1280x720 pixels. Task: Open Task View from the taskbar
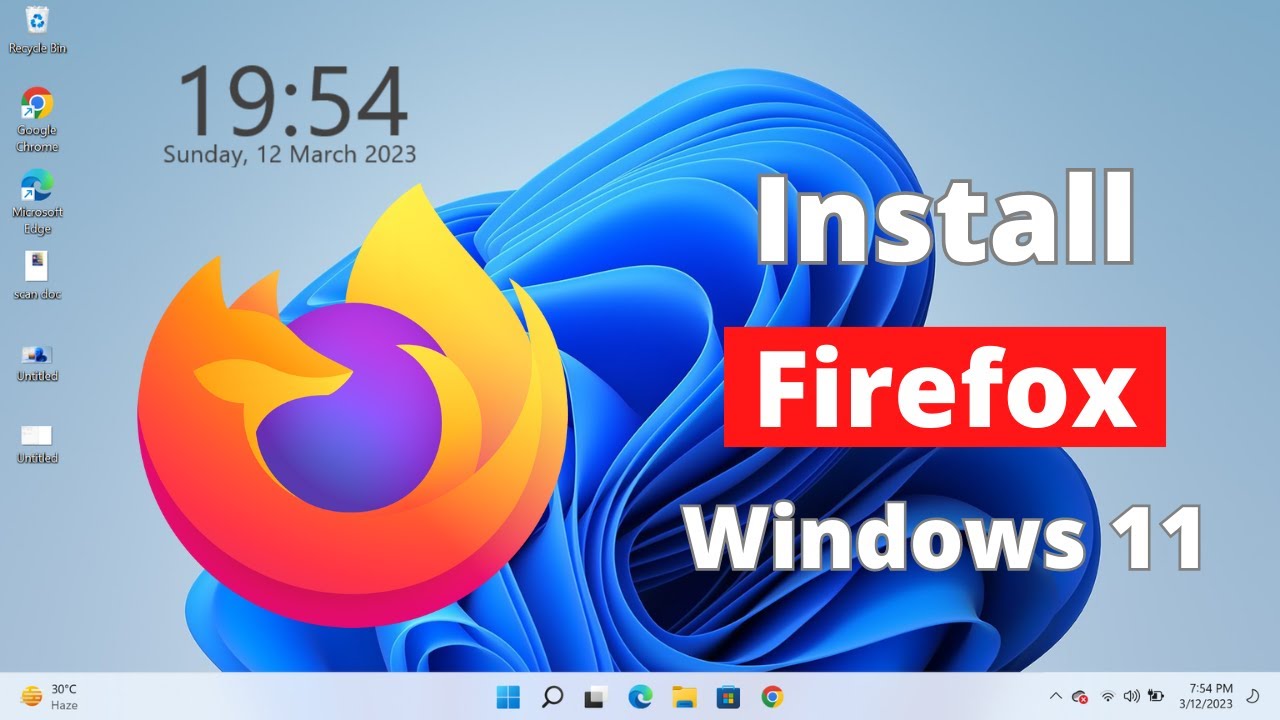[x=596, y=697]
